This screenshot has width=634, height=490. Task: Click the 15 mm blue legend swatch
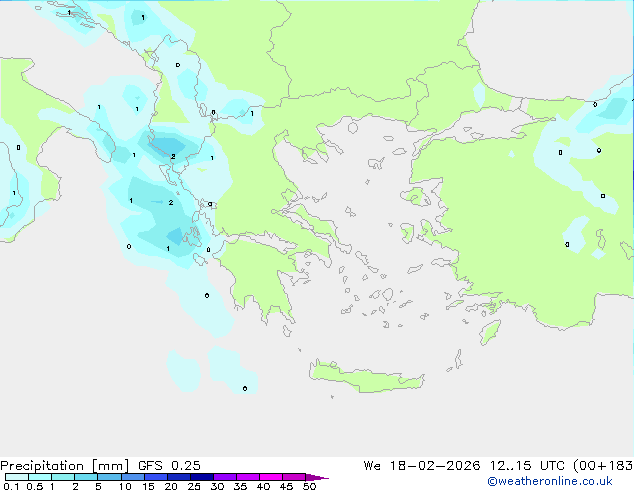(x=156, y=477)
